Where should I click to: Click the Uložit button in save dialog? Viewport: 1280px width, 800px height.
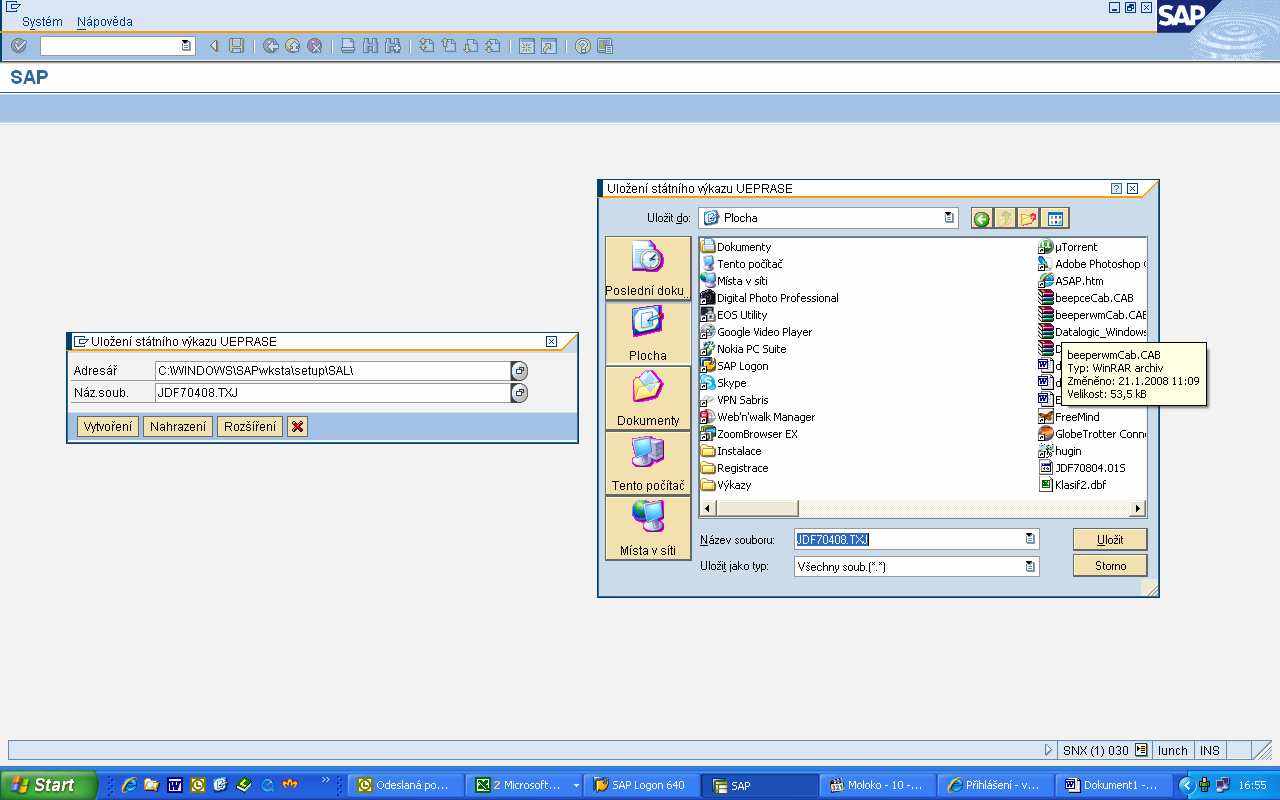(x=1110, y=539)
